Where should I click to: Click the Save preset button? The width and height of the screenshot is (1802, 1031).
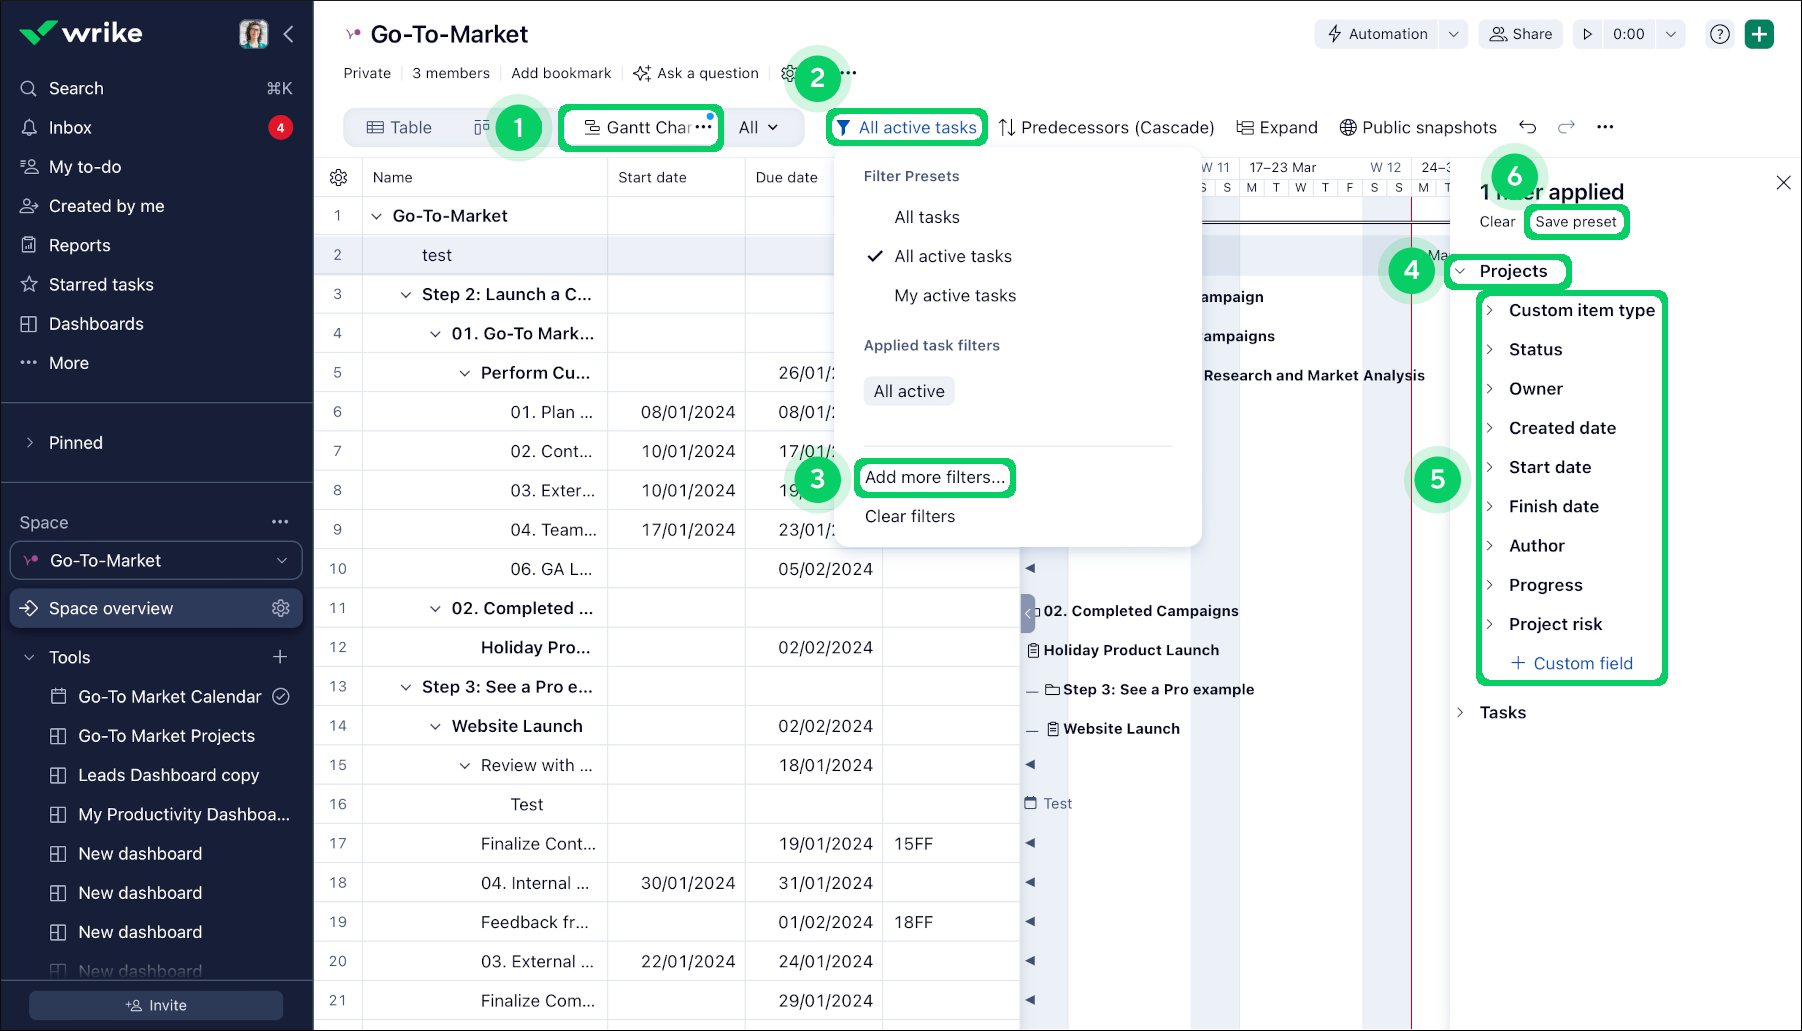point(1575,222)
